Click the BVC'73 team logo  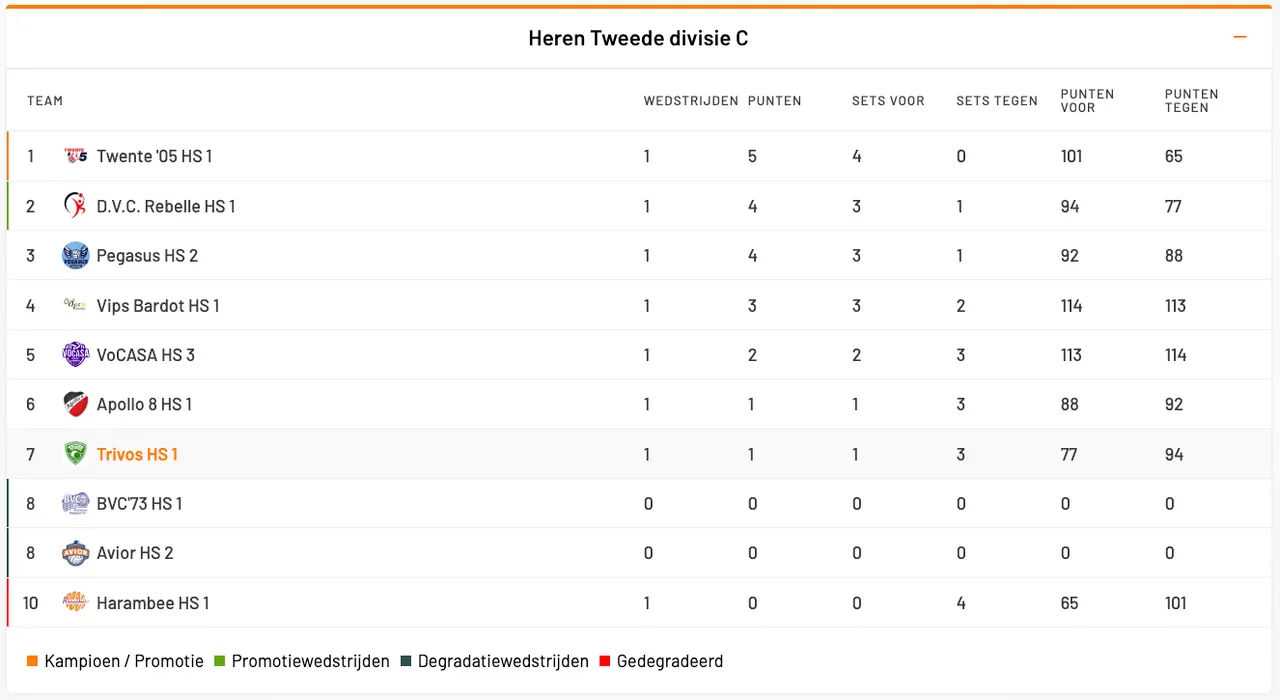(76, 503)
